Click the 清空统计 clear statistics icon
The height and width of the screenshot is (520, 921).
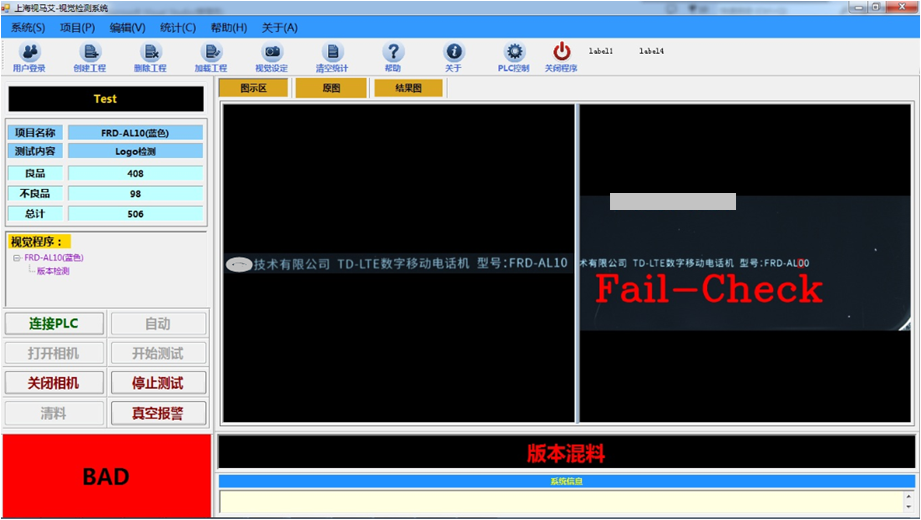332,57
